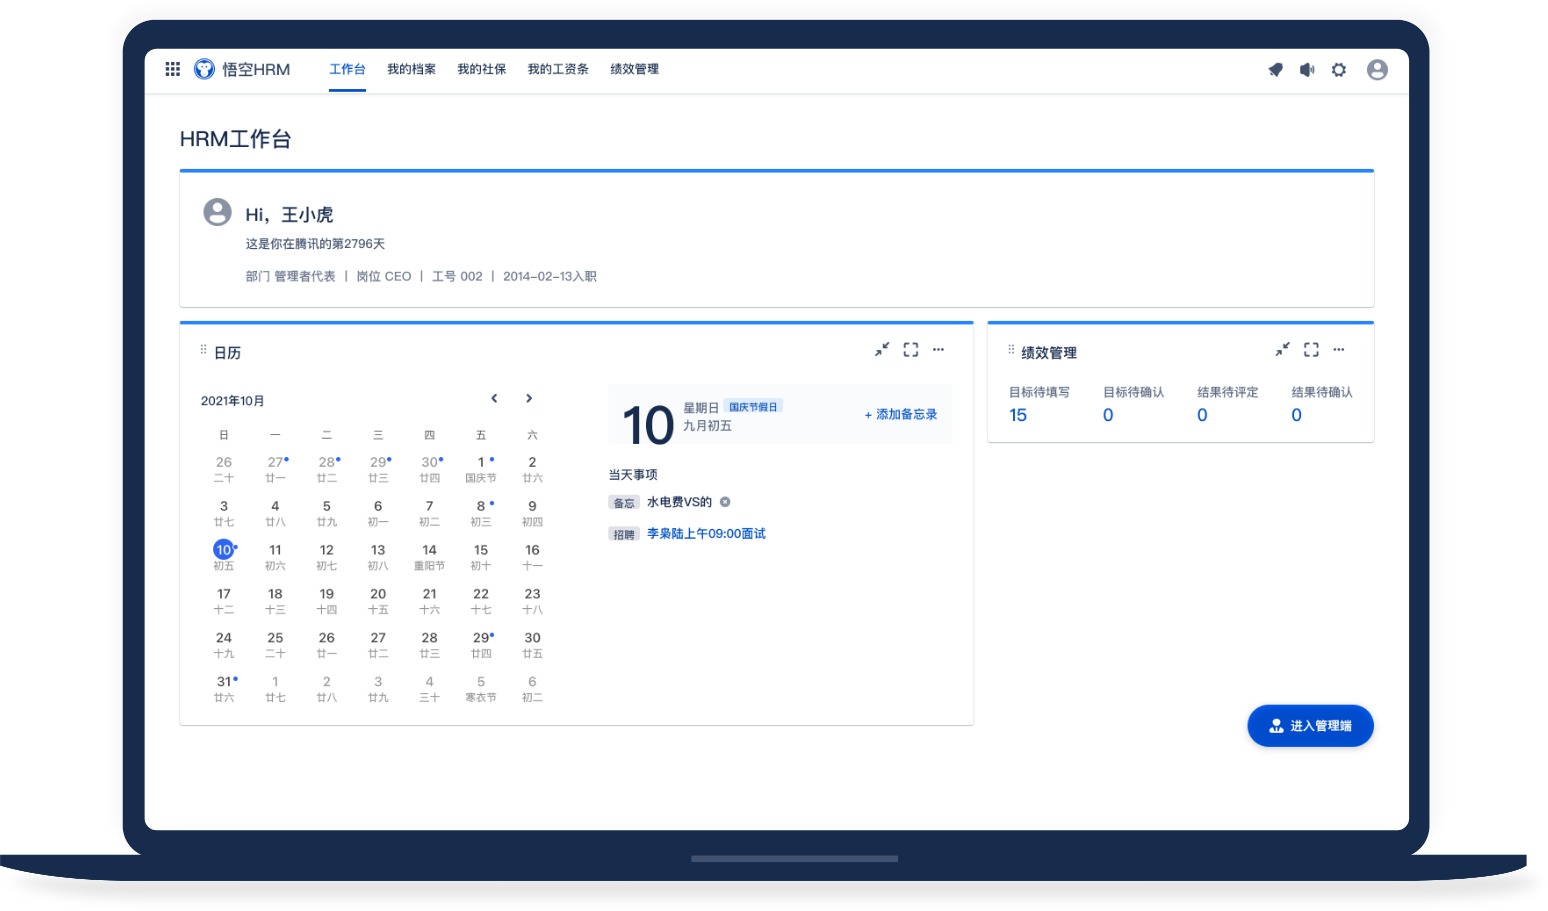Click the 进入管理端 button
The width and height of the screenshot is (1548, 911).
coord(1310,726)
